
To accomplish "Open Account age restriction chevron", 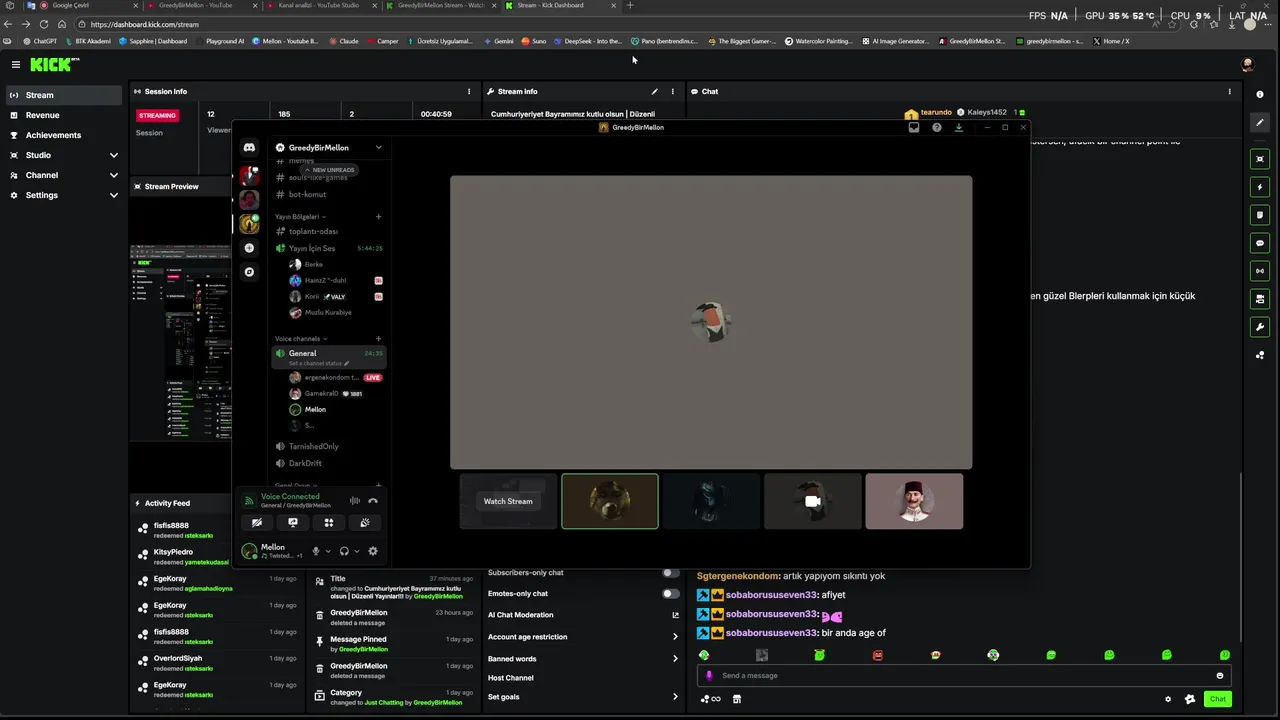I will [x=675, y=637].
